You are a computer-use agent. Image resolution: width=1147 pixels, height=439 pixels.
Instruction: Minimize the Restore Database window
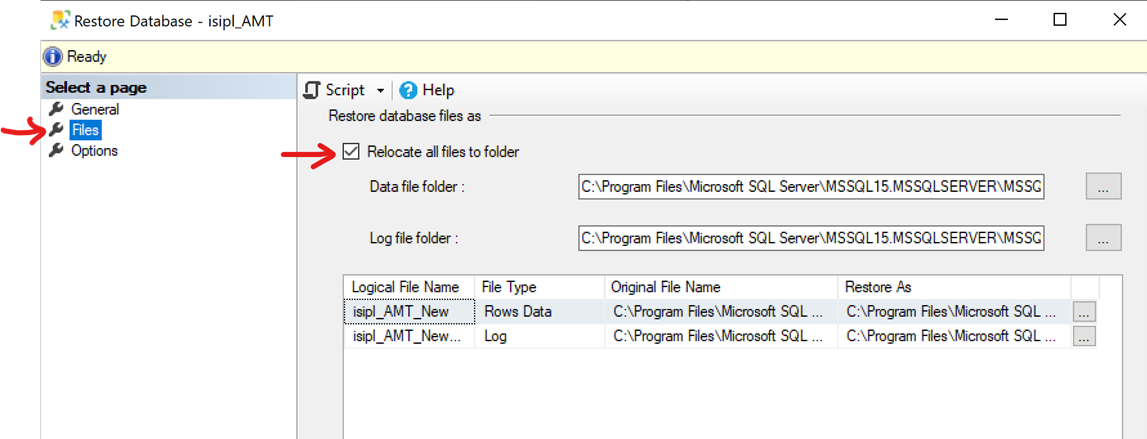point(1001,20)
